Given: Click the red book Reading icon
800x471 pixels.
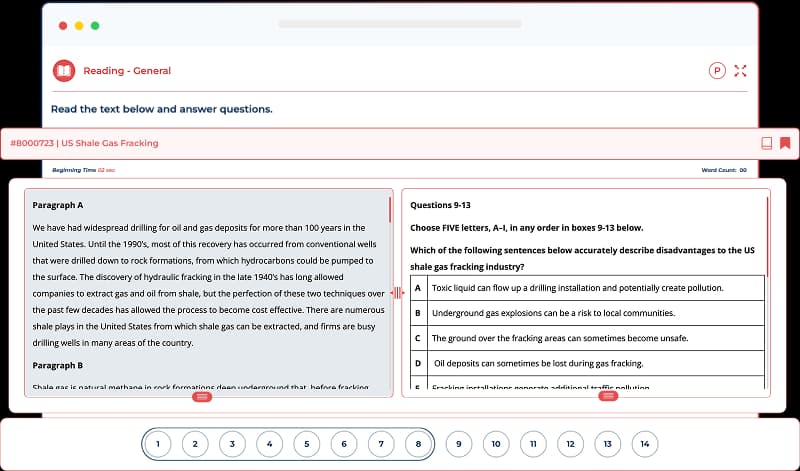Looking at the screenshot, I should coord(64,71).
